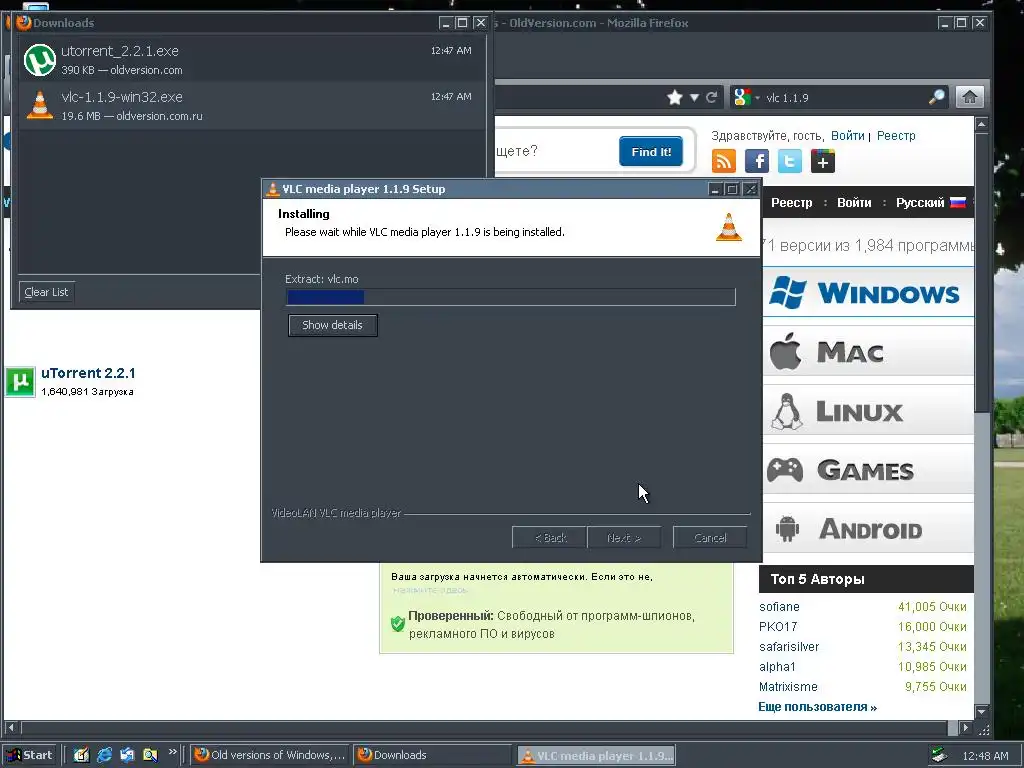Switch to Old versions of Windows taskbar item
Image resolution: width=1024 pixels, height=768 pixels.
coord(270,755)
